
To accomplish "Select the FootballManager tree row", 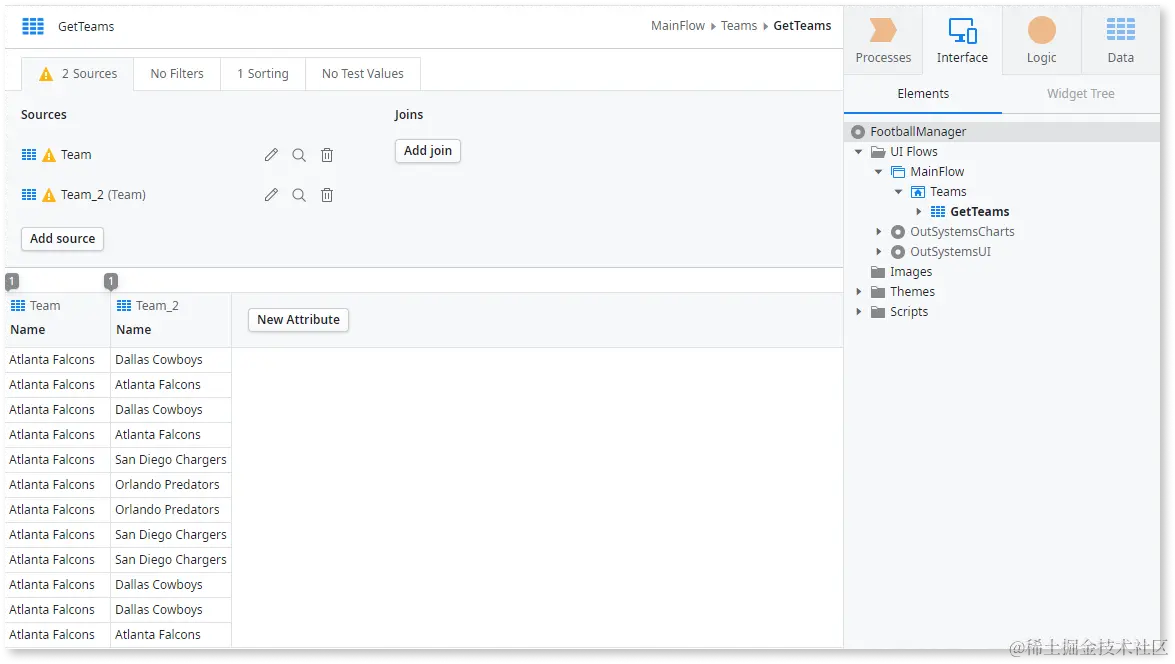I will [1002, 132].
